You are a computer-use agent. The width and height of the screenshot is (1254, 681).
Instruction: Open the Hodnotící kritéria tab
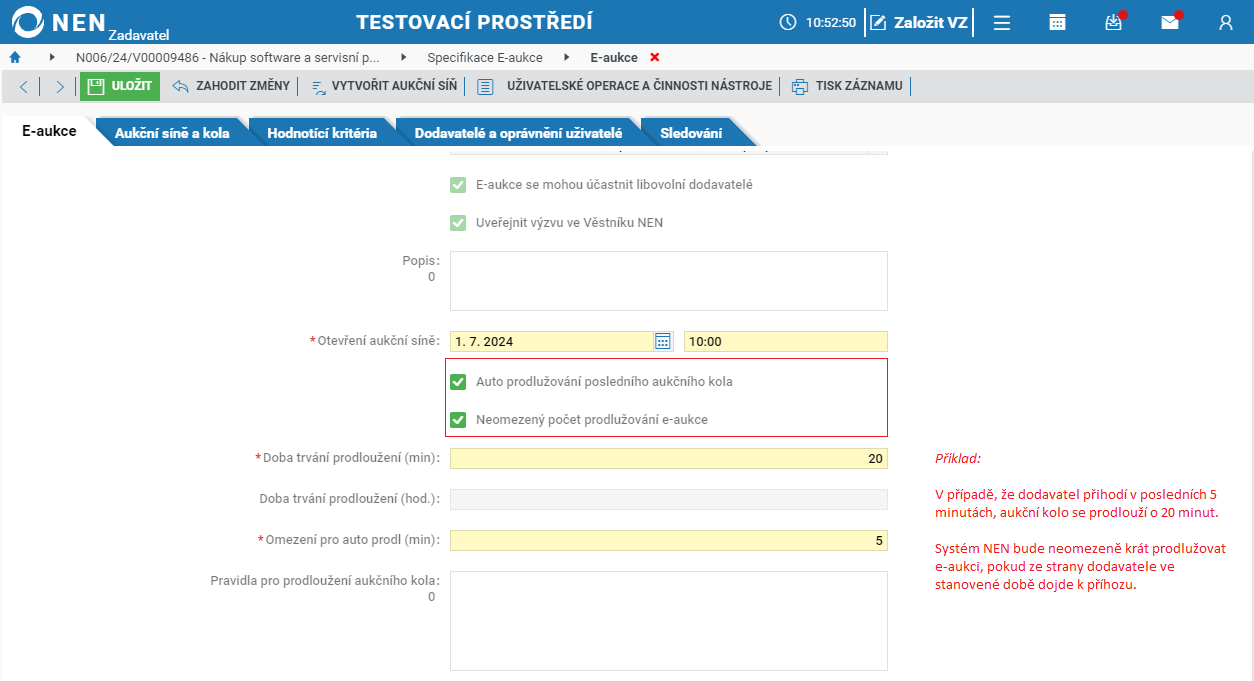[322, 133]
